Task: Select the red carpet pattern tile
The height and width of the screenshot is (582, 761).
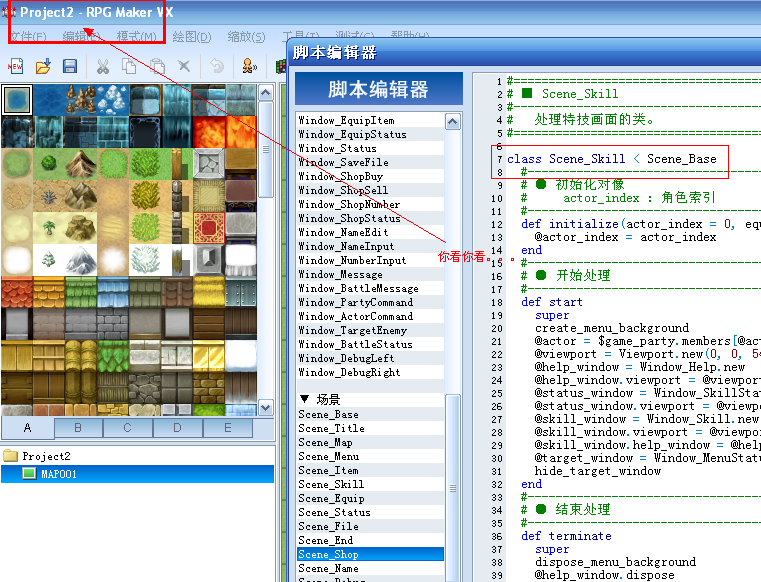Action: coord(209,228)
